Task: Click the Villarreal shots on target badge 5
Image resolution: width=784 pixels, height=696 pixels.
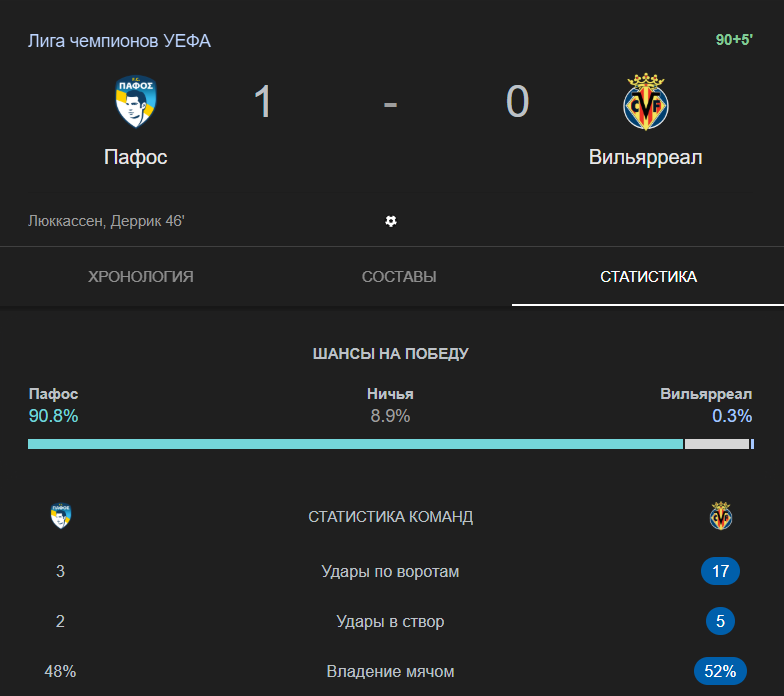Action: pyautogui.click(x=720, y=621)
